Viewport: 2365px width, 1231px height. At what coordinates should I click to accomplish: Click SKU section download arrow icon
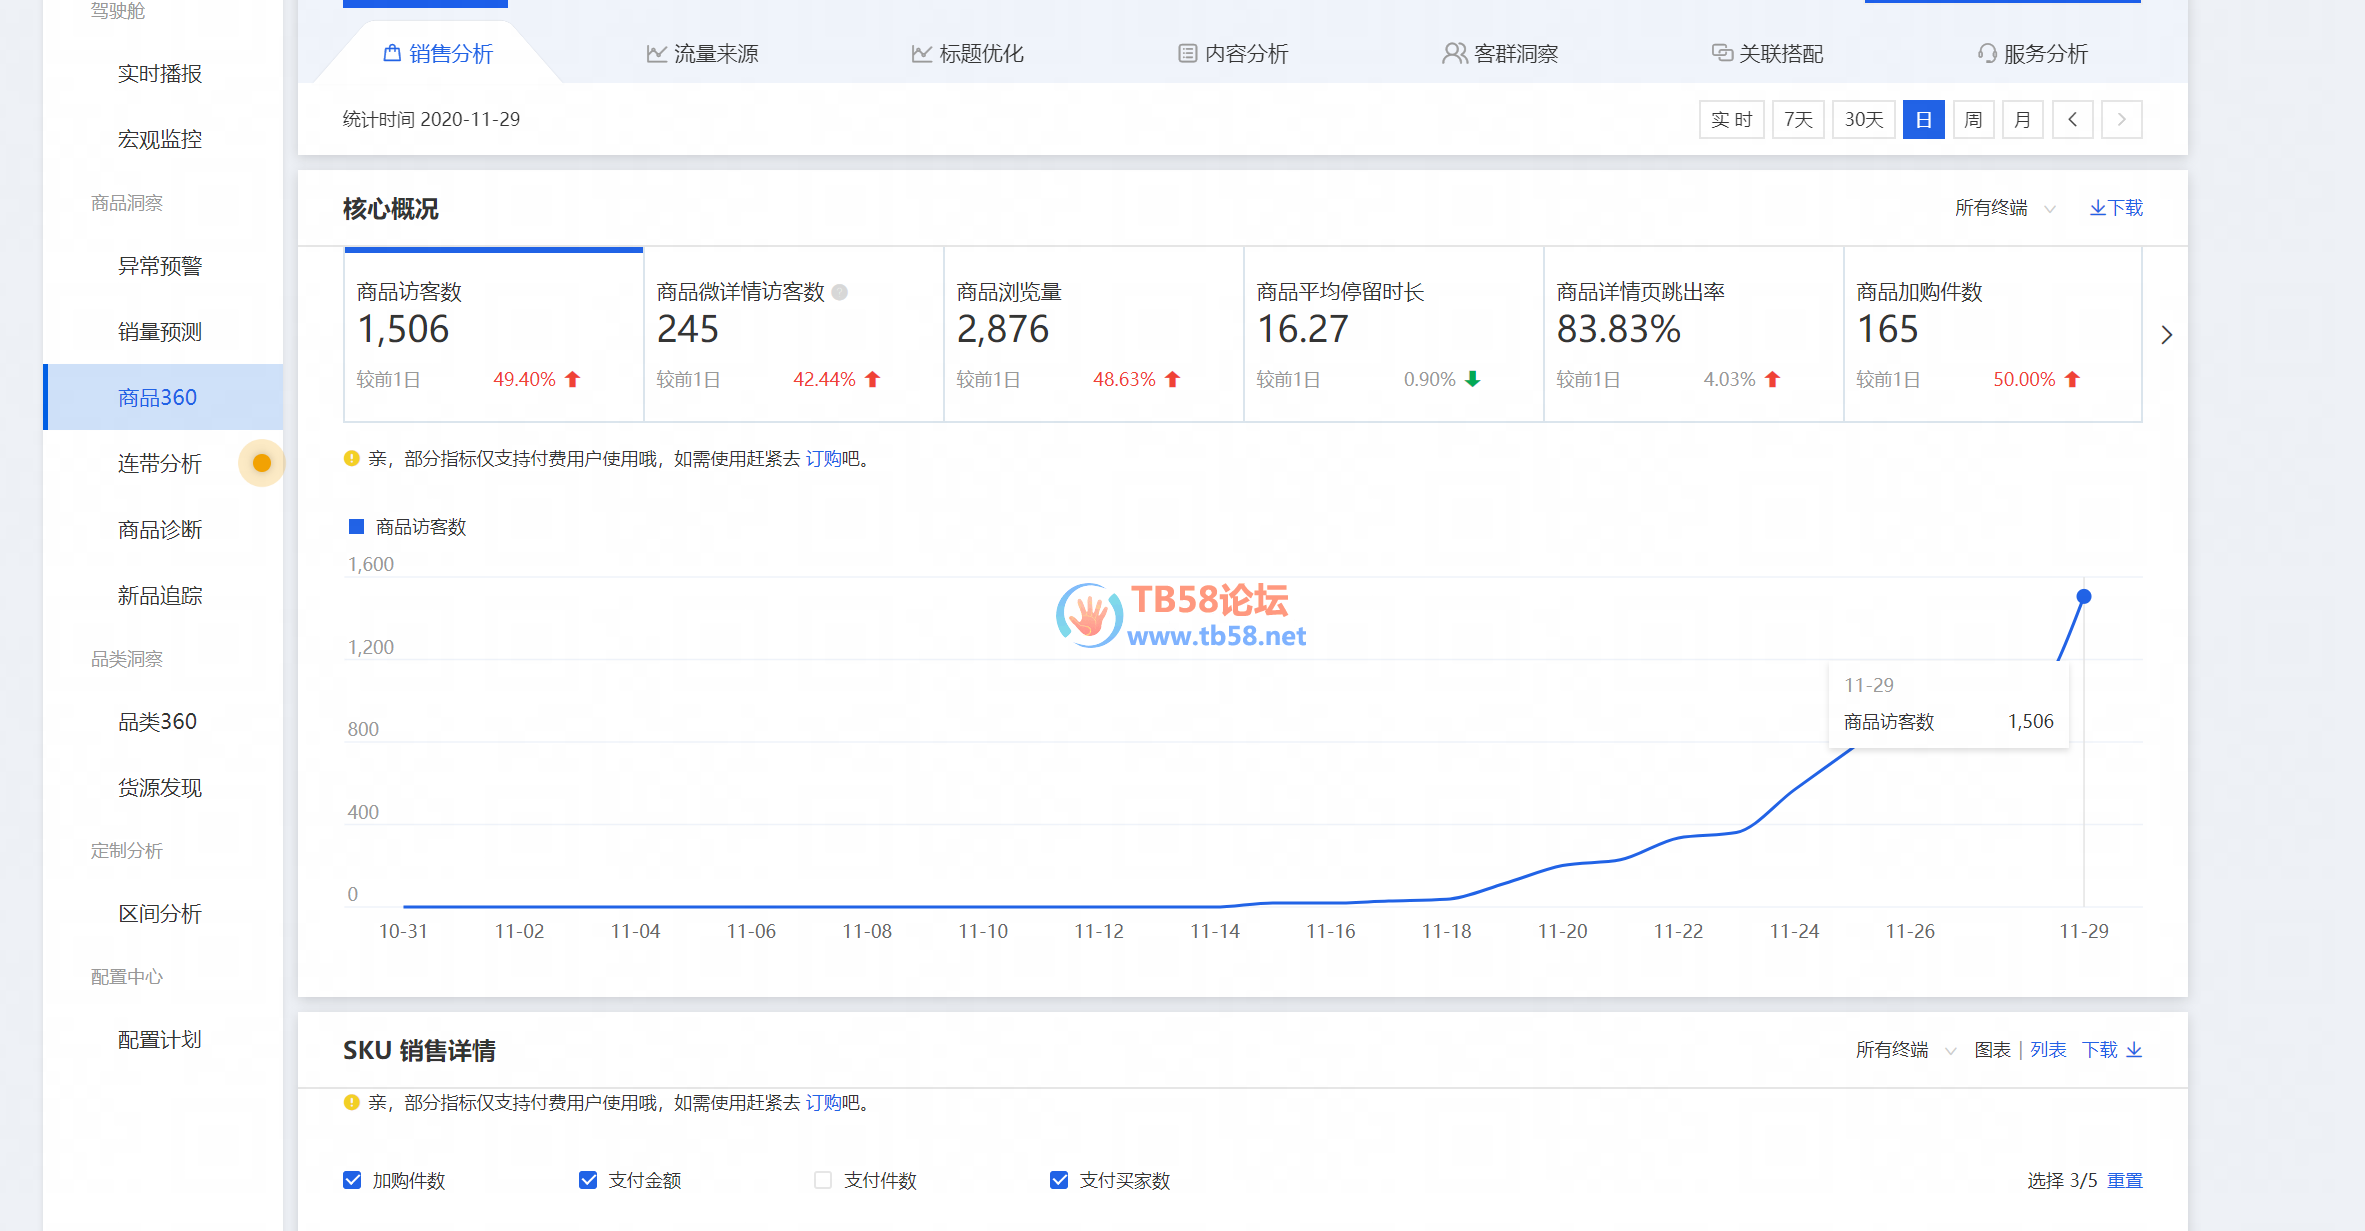coord(2134,1050)
